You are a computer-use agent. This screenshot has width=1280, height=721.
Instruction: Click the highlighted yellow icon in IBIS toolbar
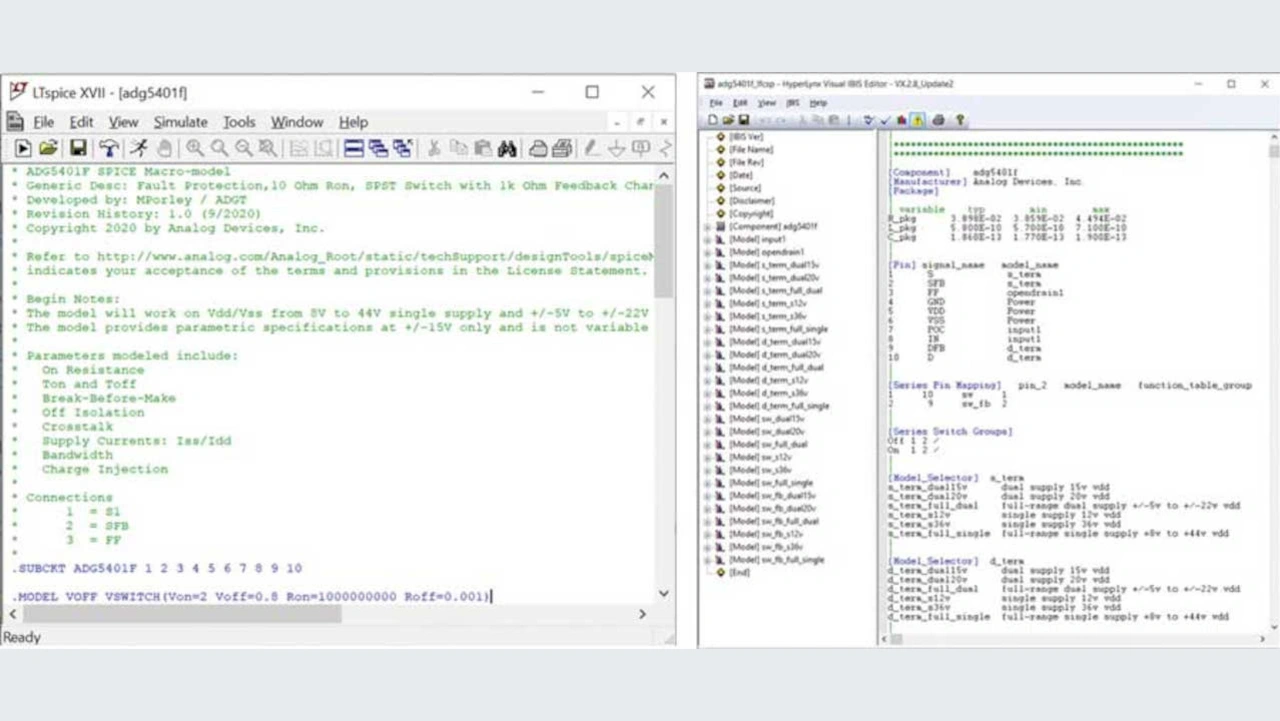917,120
